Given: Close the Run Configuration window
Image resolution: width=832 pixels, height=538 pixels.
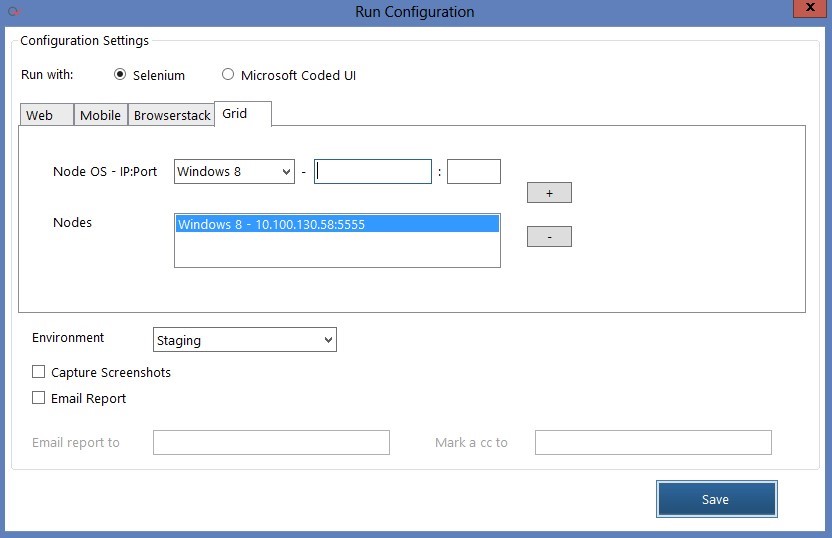Looking at the screenshot, I should point(810,8).
